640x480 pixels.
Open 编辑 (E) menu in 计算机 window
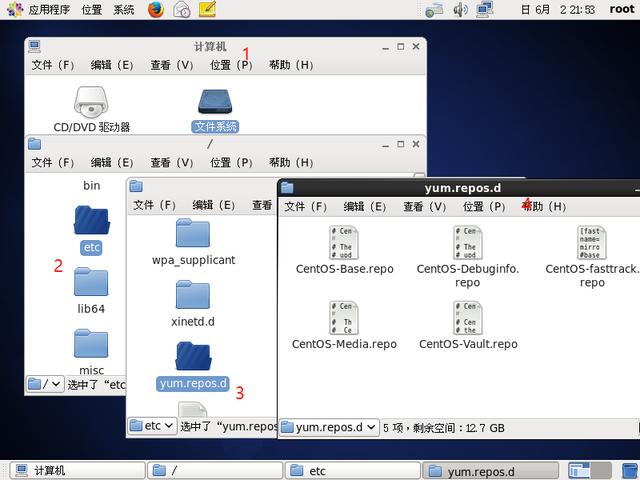click(112, 65)
